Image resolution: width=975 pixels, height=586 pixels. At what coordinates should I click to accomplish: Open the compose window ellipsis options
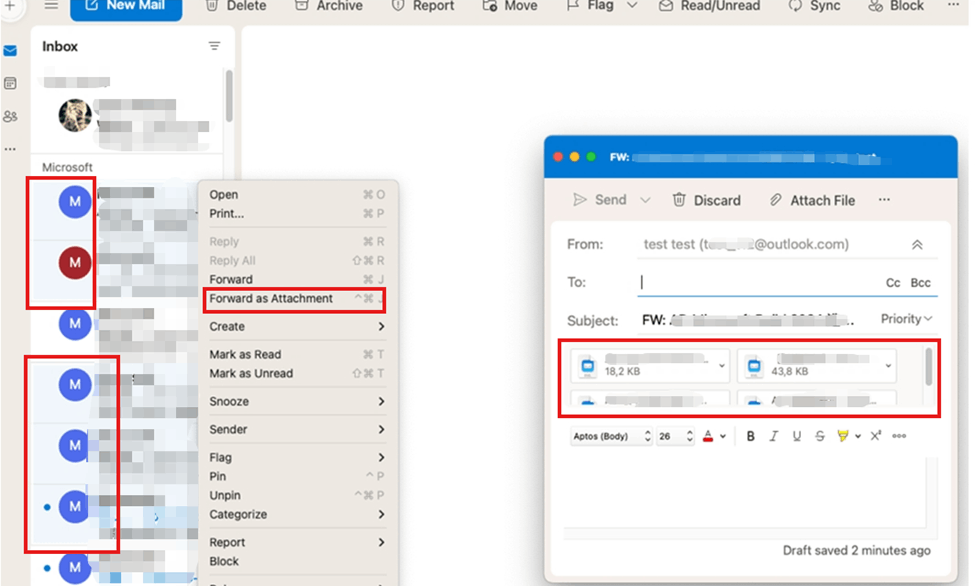tap(884, 200)
